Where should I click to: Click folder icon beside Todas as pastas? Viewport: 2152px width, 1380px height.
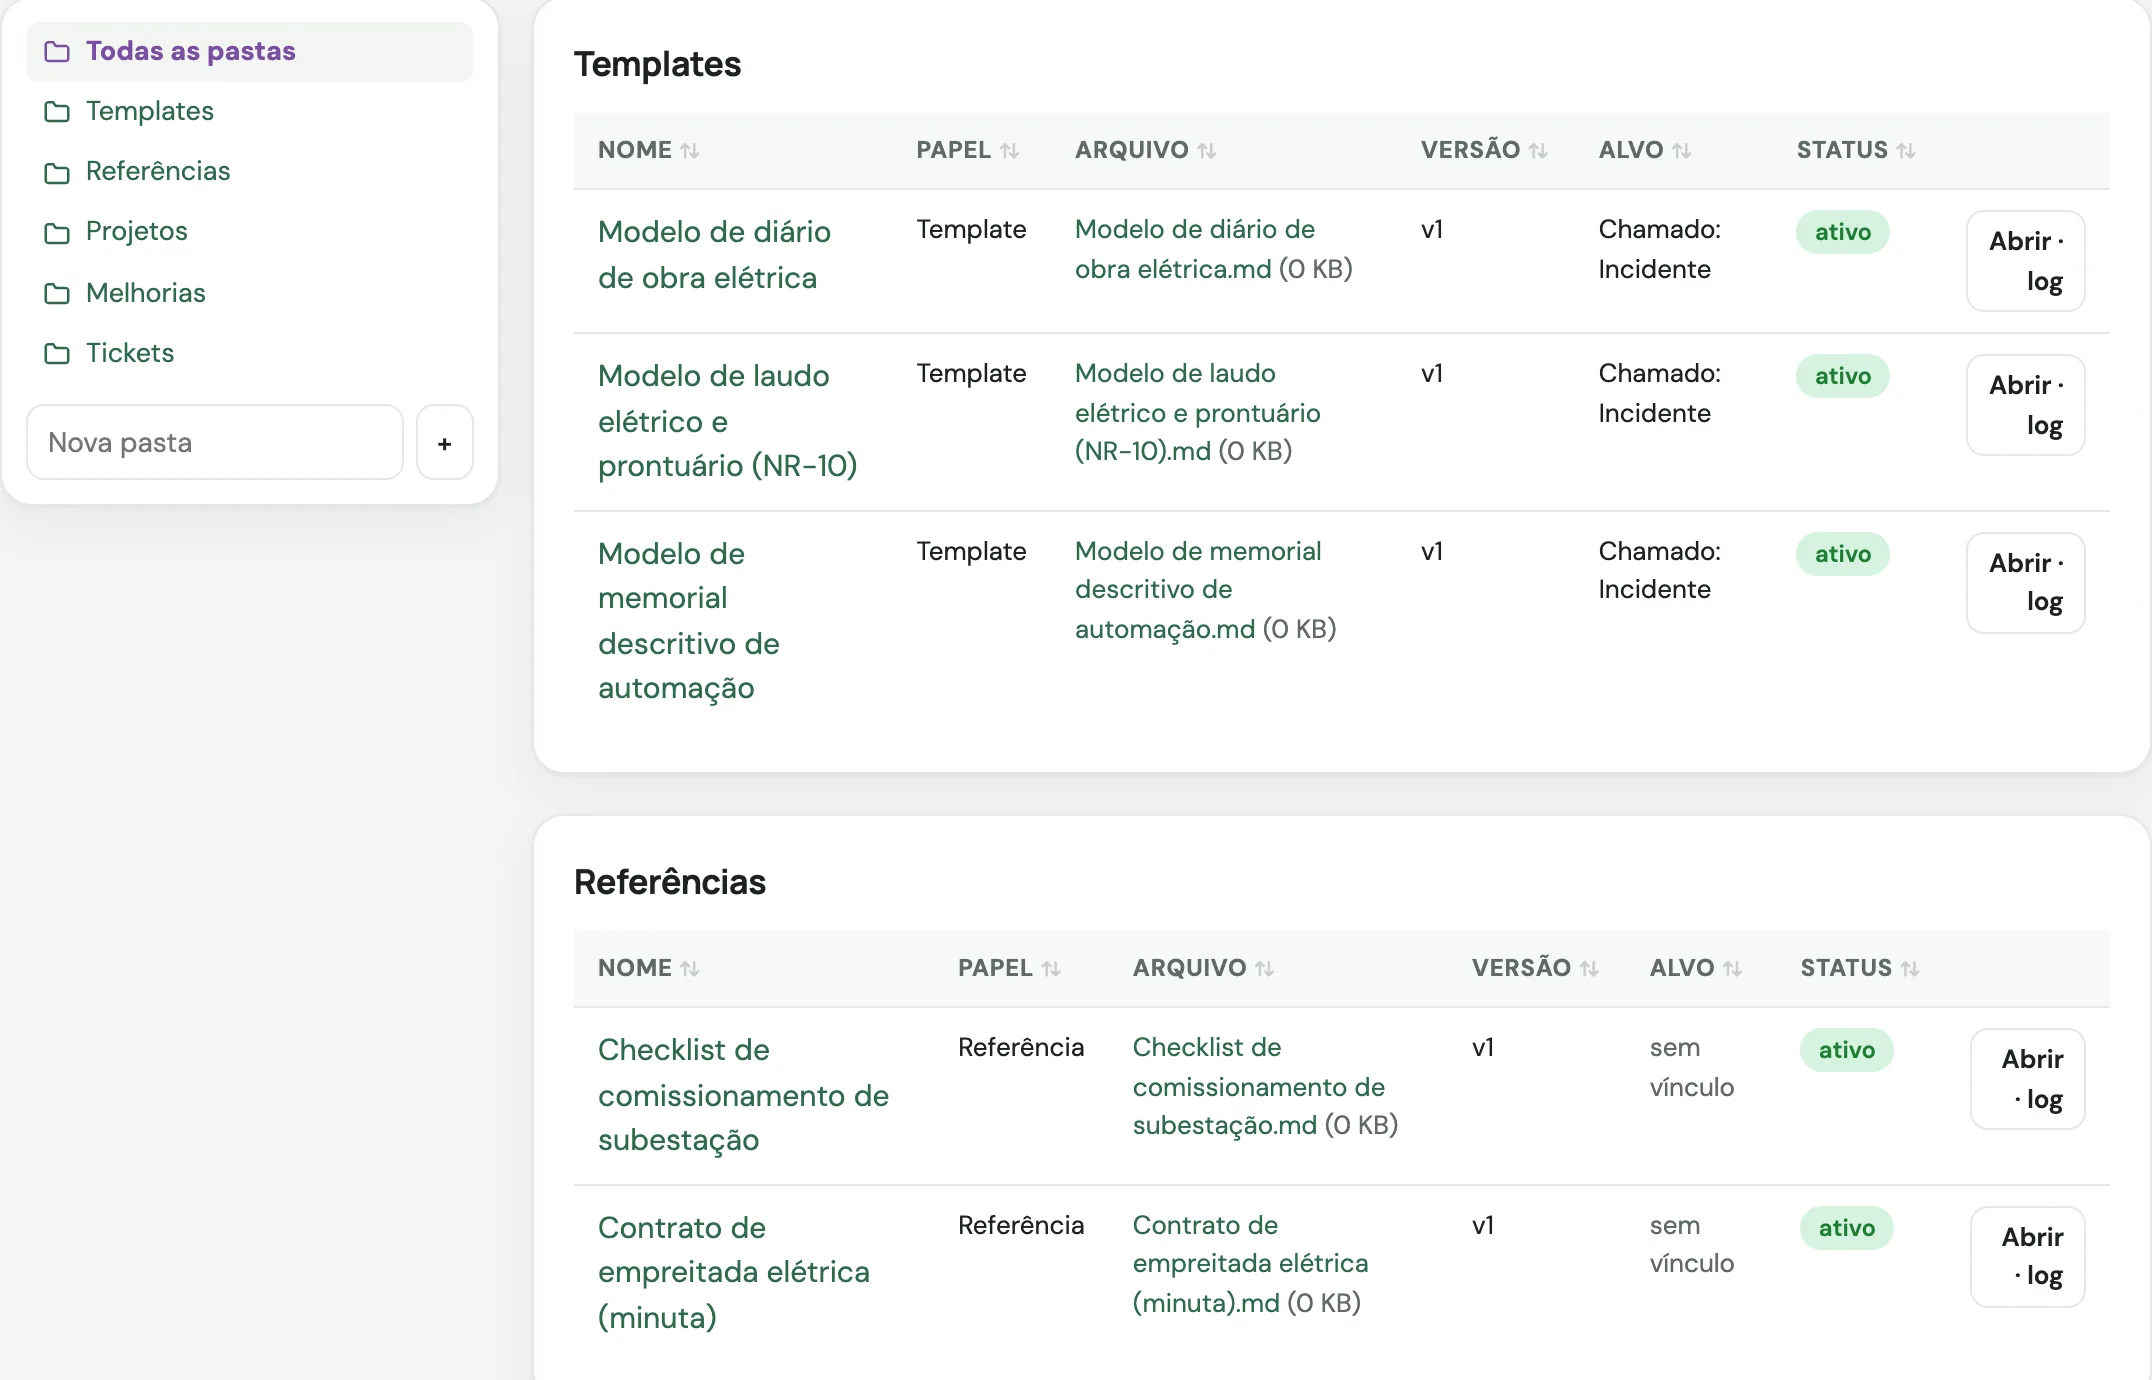[57, 51]
